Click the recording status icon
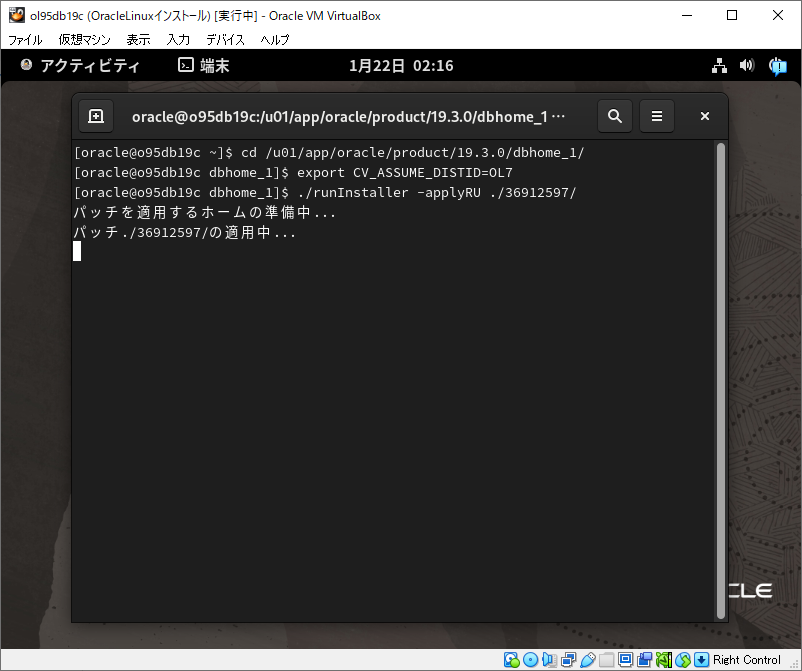802x671 pixels. click(x=644, y=660)
